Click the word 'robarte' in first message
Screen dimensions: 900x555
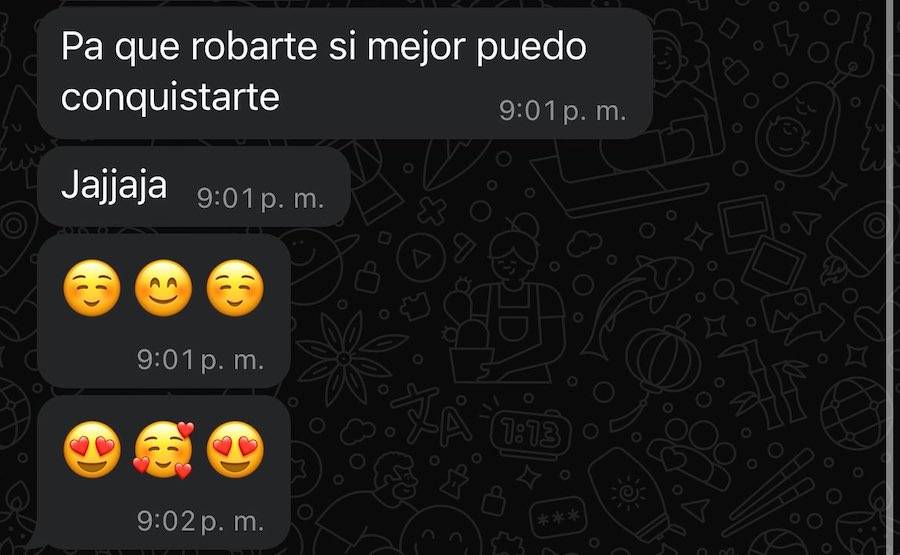click(254, 46)
